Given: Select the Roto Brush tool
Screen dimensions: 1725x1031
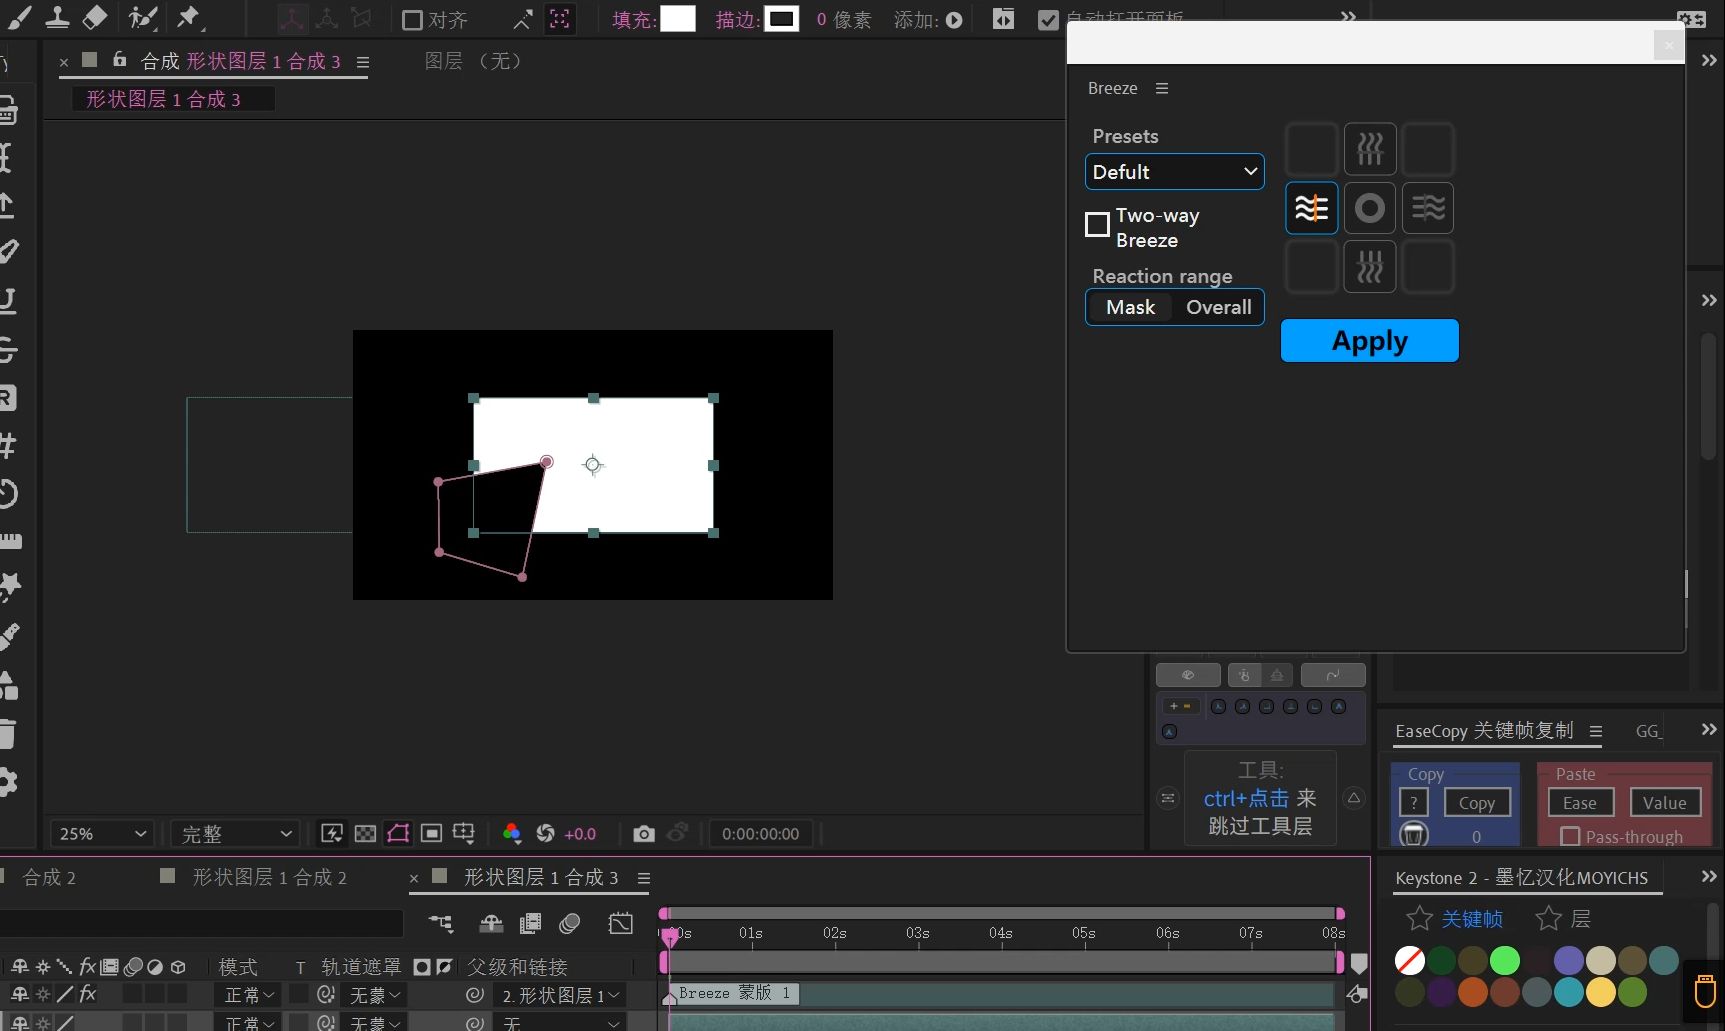Looking at the screenshot, I should [x=143, y=17].
